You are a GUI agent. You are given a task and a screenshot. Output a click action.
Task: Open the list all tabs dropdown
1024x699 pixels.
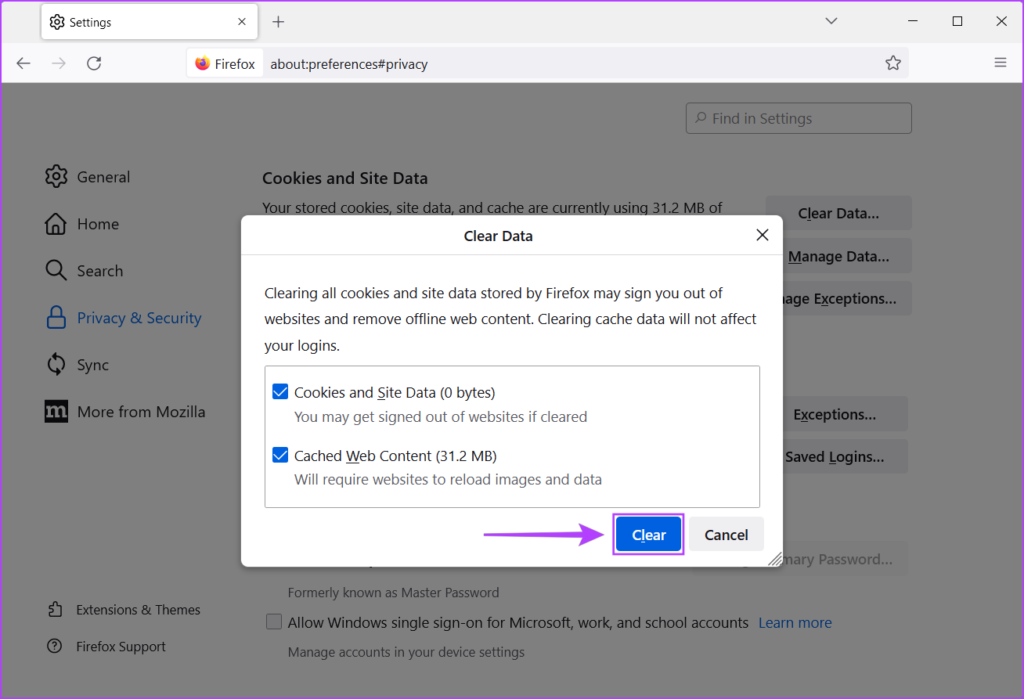tap(831, 20)
